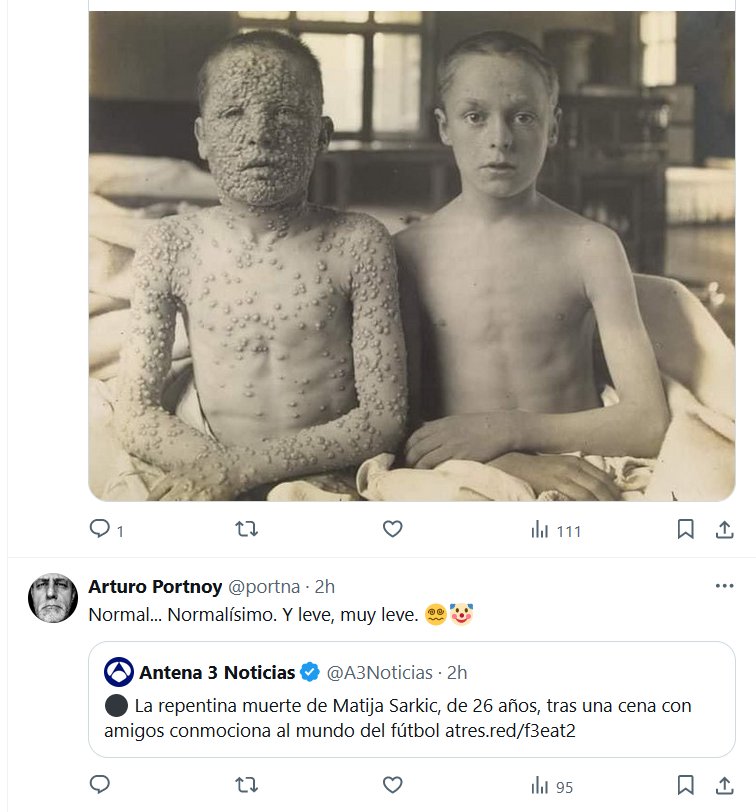This screenshot has width=756, height=812.
Task: Like the tweet with the vintage photo
Action: pos(393,529)
